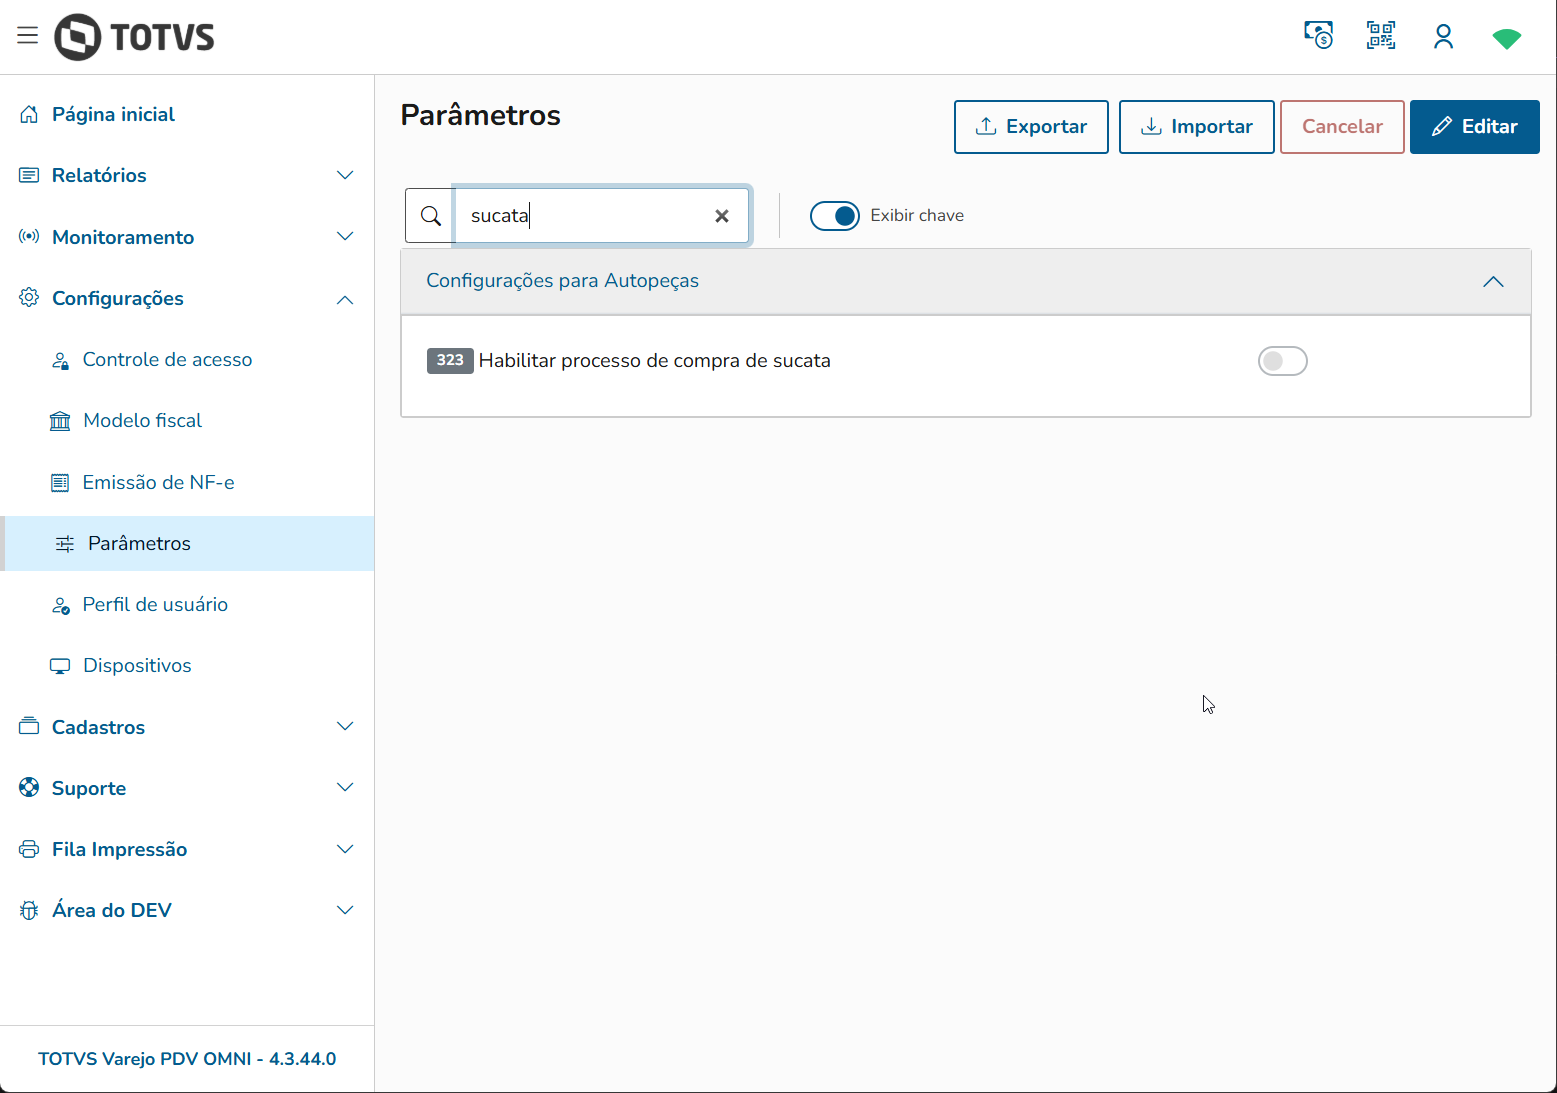Viewport: 1557px width, 1093px height.
Task: Click the cash payment icon in header
Action: point(1319,36)
